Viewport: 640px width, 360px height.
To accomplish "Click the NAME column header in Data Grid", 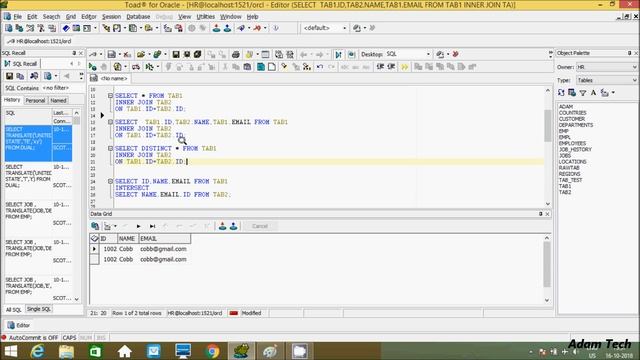I will point(127,239).
